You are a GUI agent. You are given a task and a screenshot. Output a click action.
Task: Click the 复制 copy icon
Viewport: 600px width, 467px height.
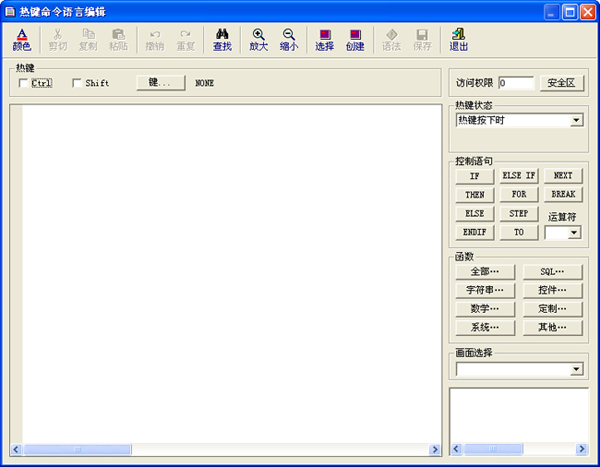point(88,40)
